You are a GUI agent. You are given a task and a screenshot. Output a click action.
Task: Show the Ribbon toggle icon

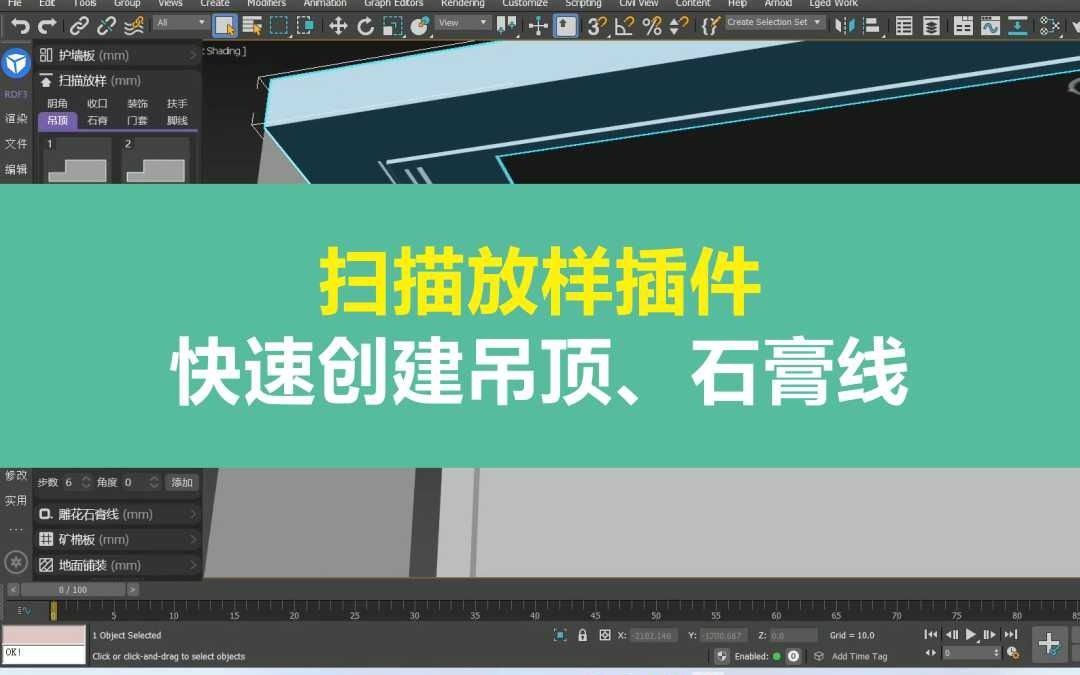coord(963,26)
